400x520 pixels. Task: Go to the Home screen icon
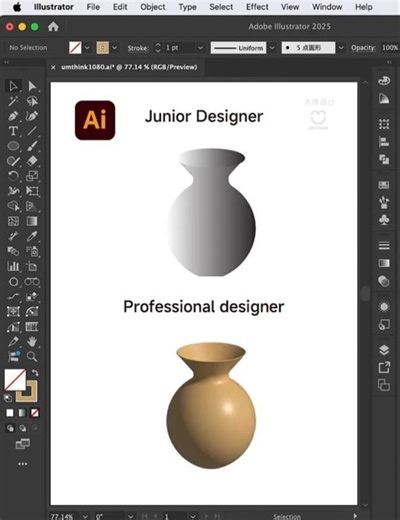click(53, 27)
